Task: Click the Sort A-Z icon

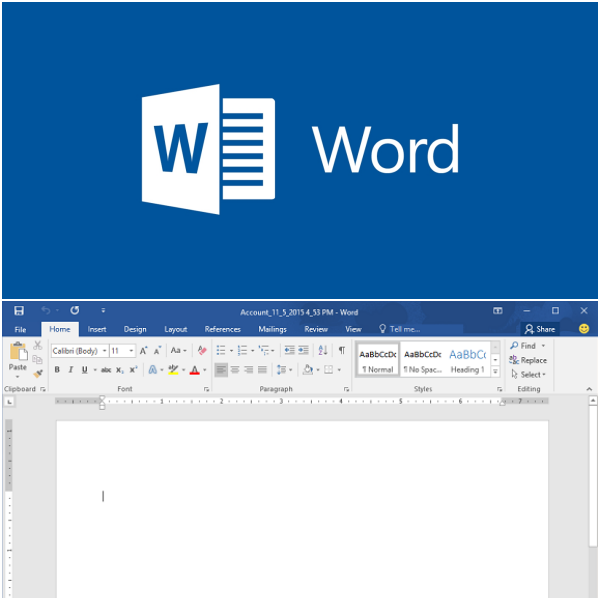Action: 323,350
